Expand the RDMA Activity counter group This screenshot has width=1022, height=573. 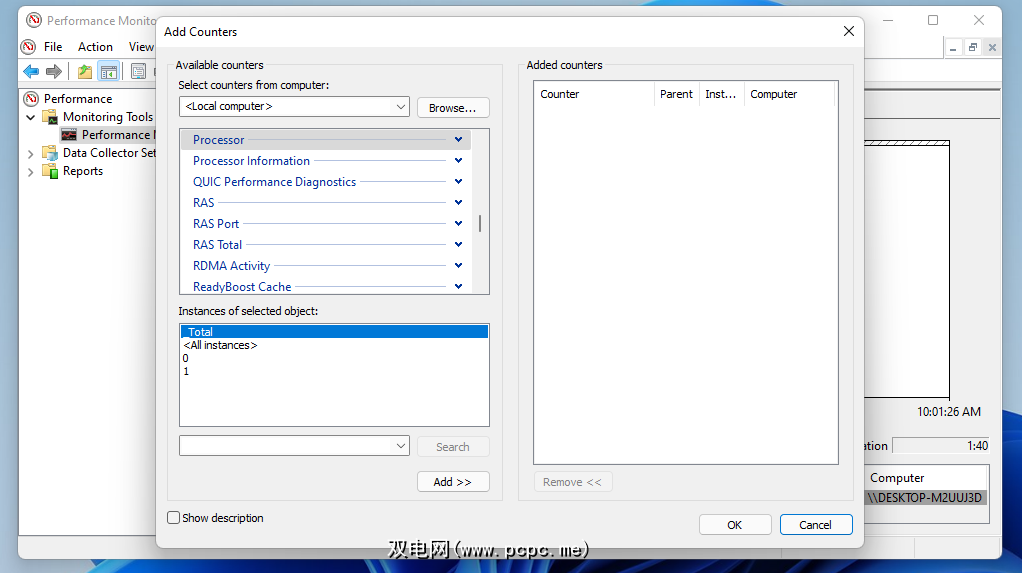(x=458, y=265)
